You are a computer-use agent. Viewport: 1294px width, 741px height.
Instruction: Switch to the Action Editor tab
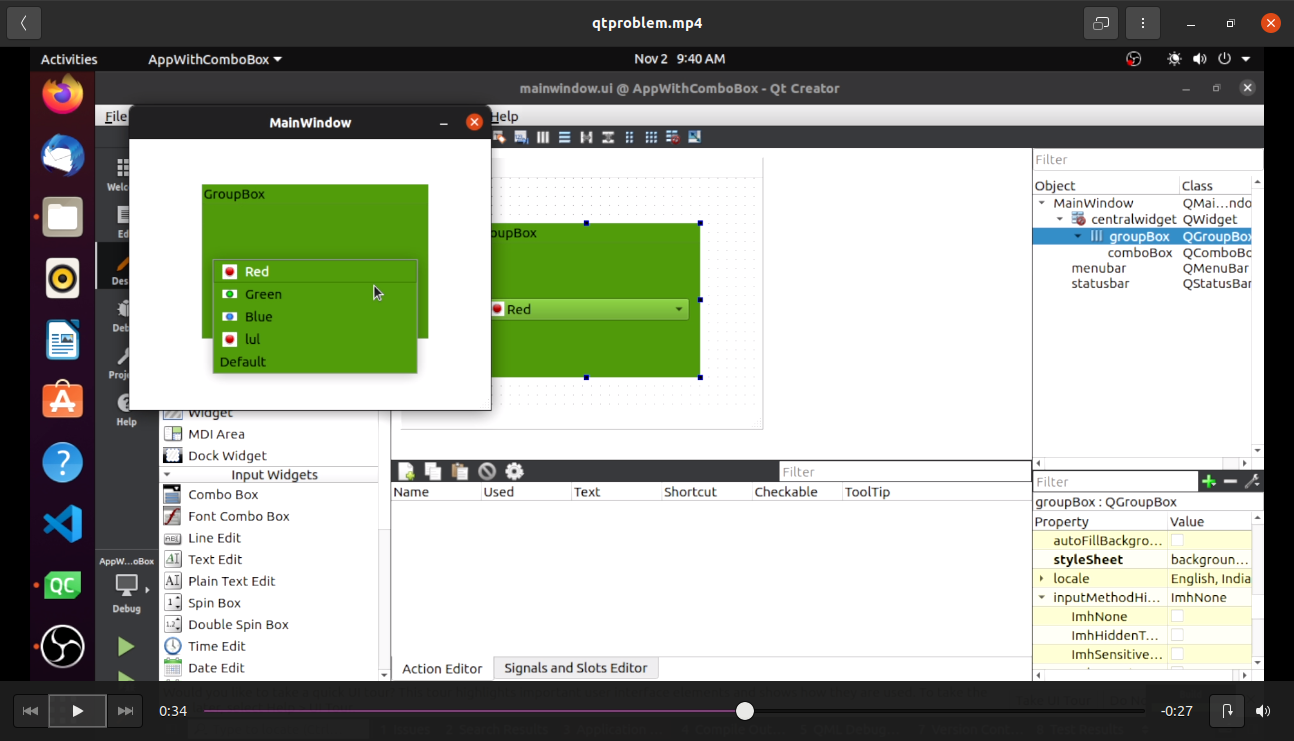click(442, 668)
